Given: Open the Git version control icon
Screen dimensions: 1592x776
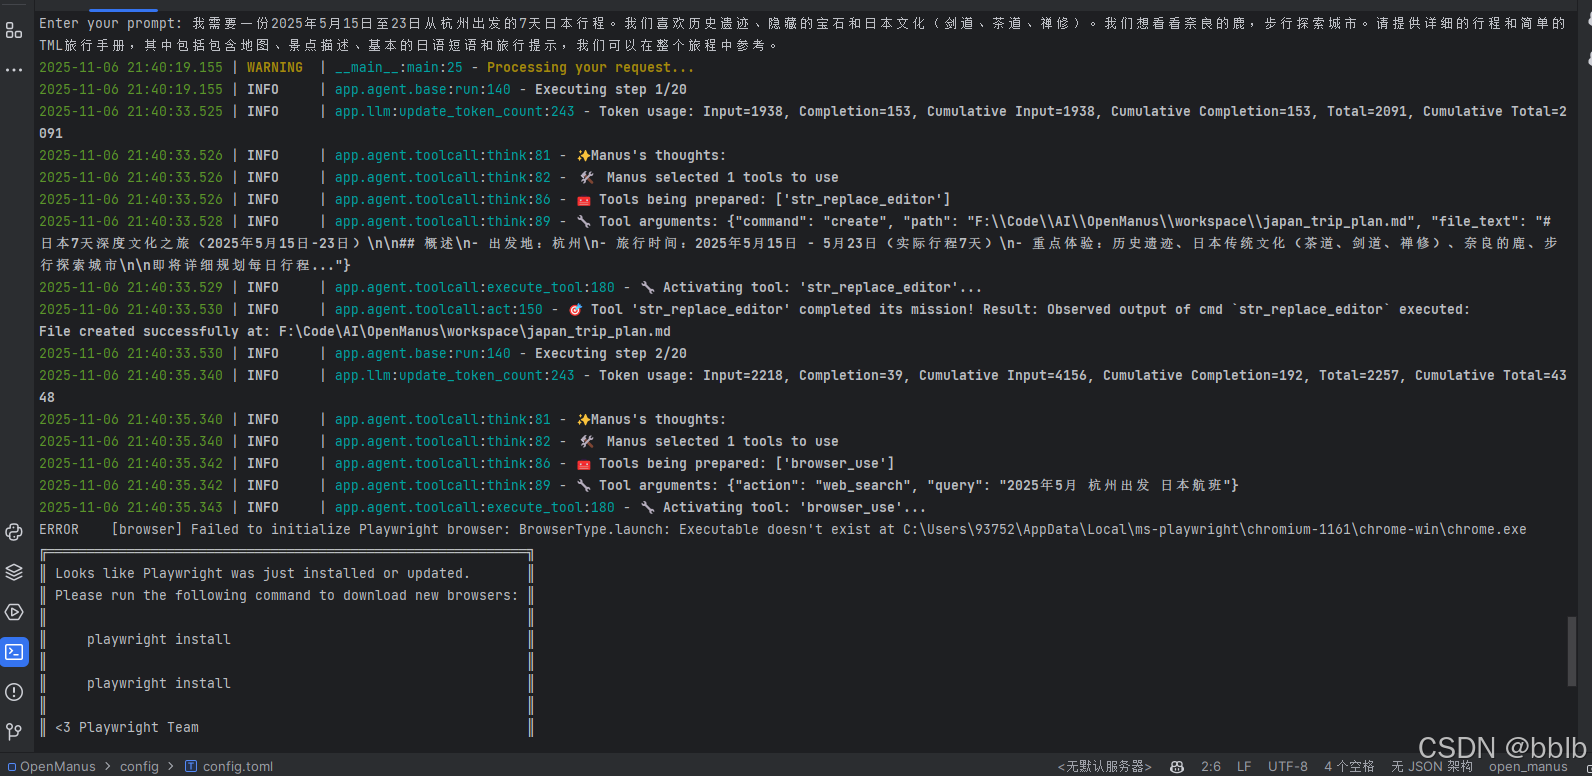Looking at the screenshot, I should 14,732.
